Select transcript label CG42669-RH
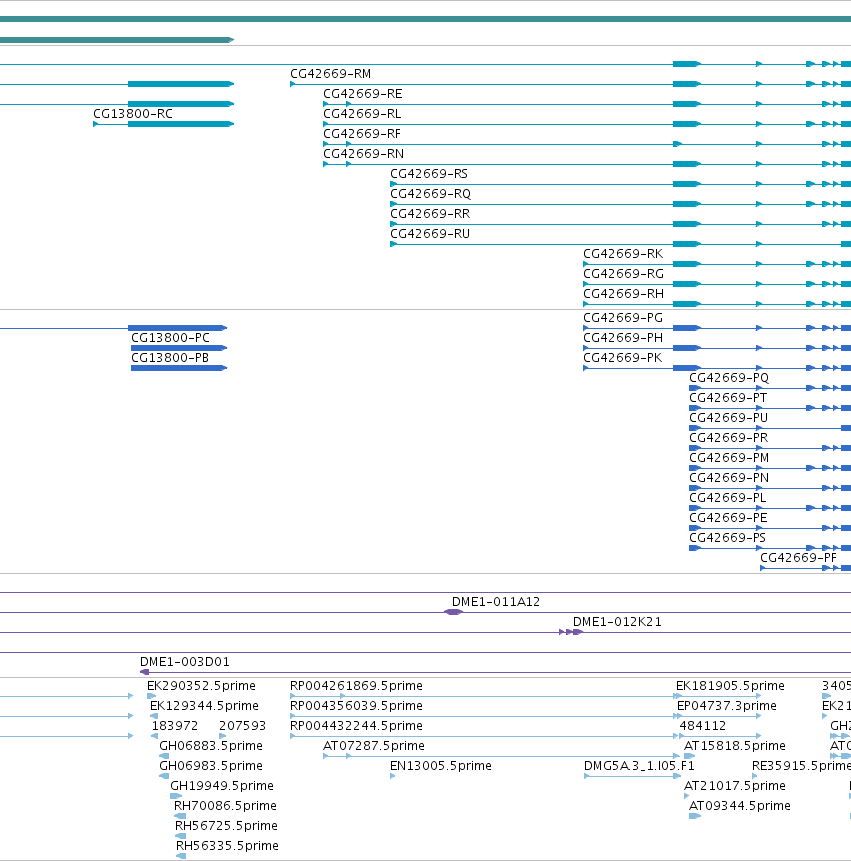This screenshot has width=851, height=861. [623, 294]
